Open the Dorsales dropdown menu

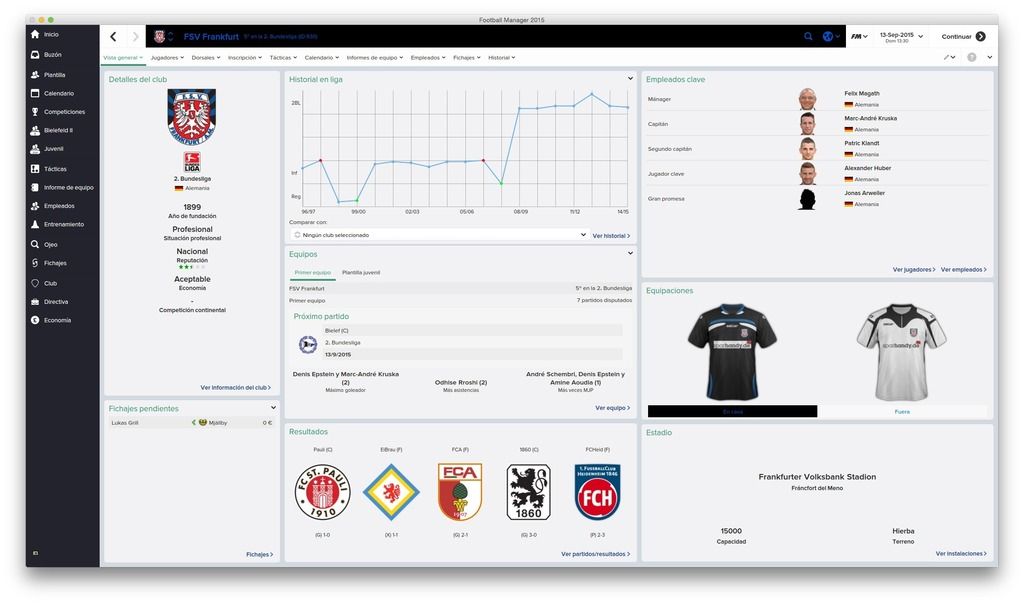click(x=206, y=57)
